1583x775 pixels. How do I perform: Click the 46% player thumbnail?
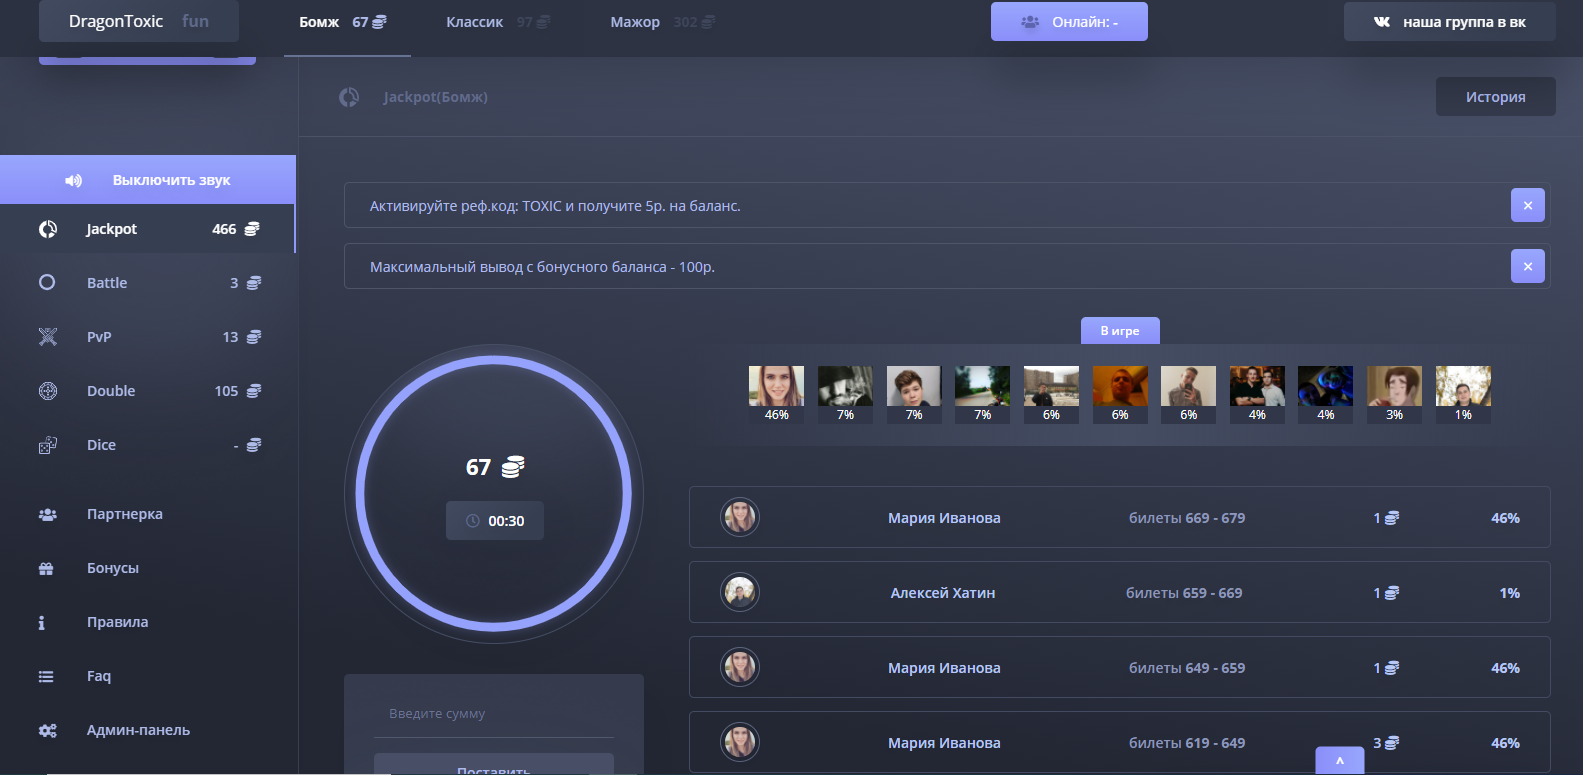tap(777, 395)
